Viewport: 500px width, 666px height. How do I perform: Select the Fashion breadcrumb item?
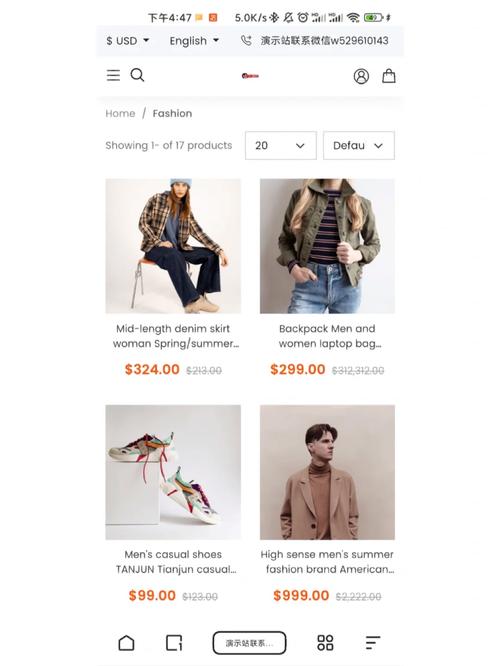(172, 113)
